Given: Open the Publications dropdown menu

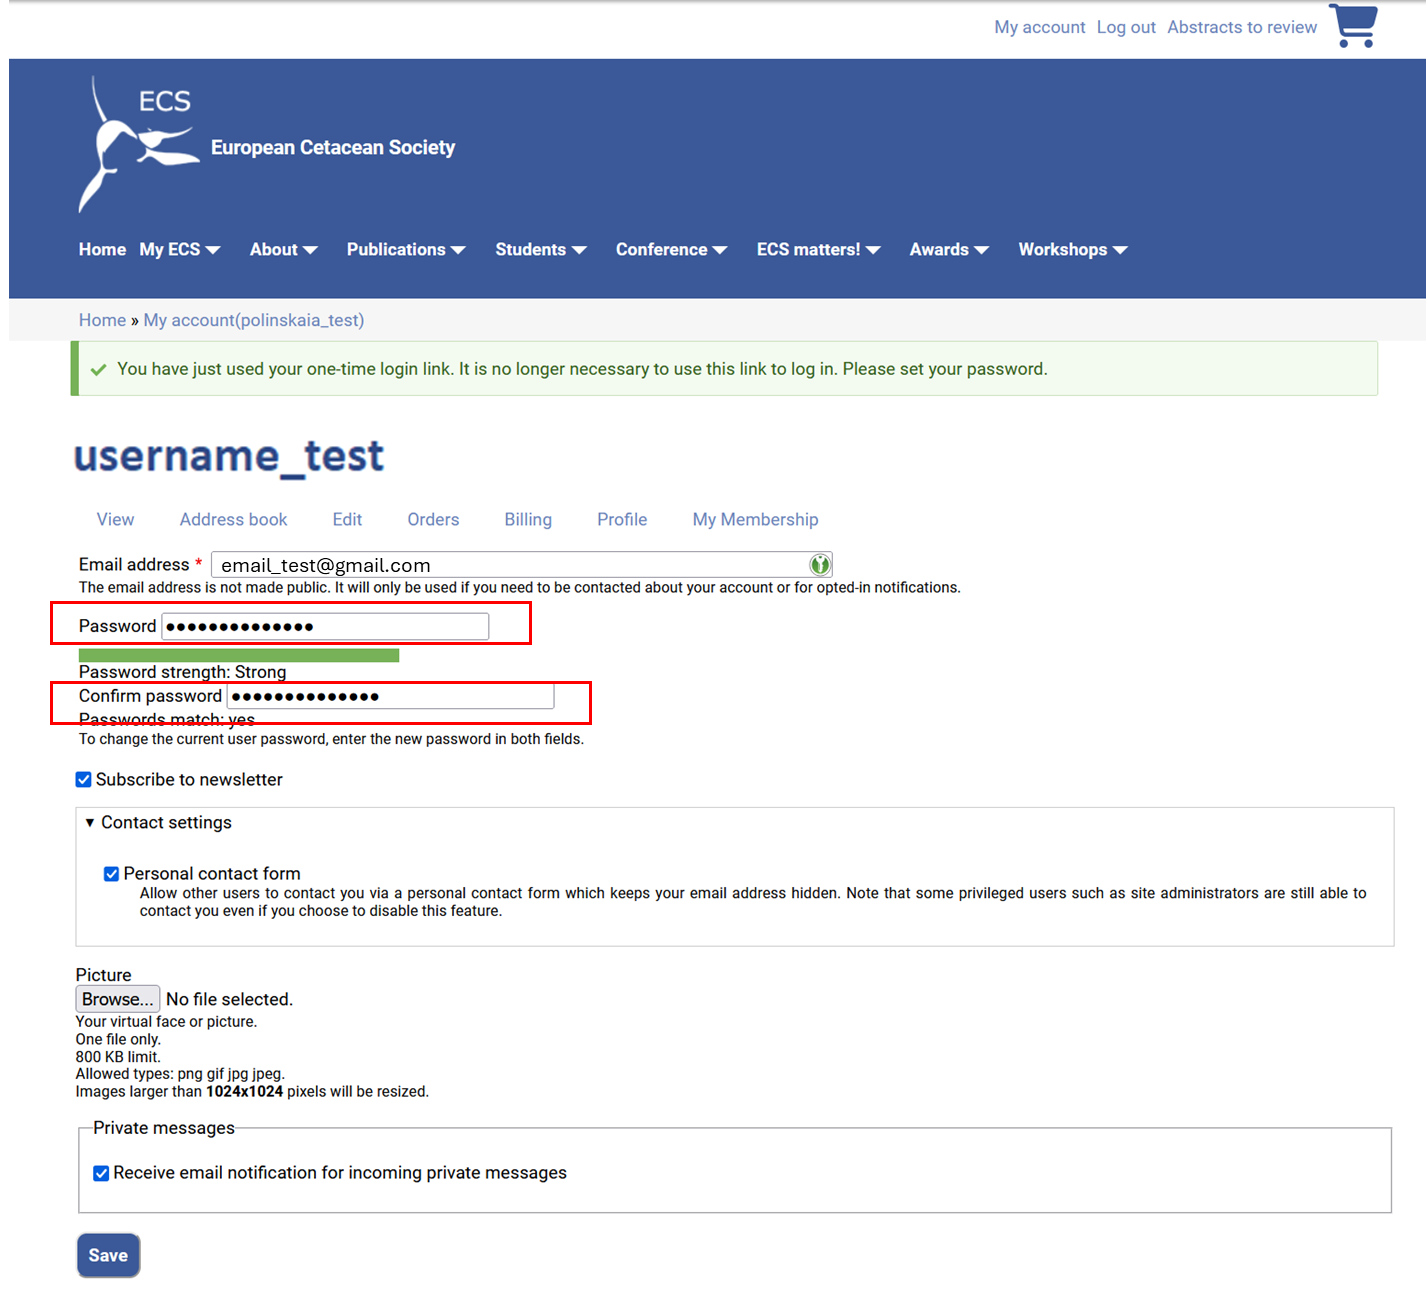Looking at the screenshot, I should (x=405, y=250).
